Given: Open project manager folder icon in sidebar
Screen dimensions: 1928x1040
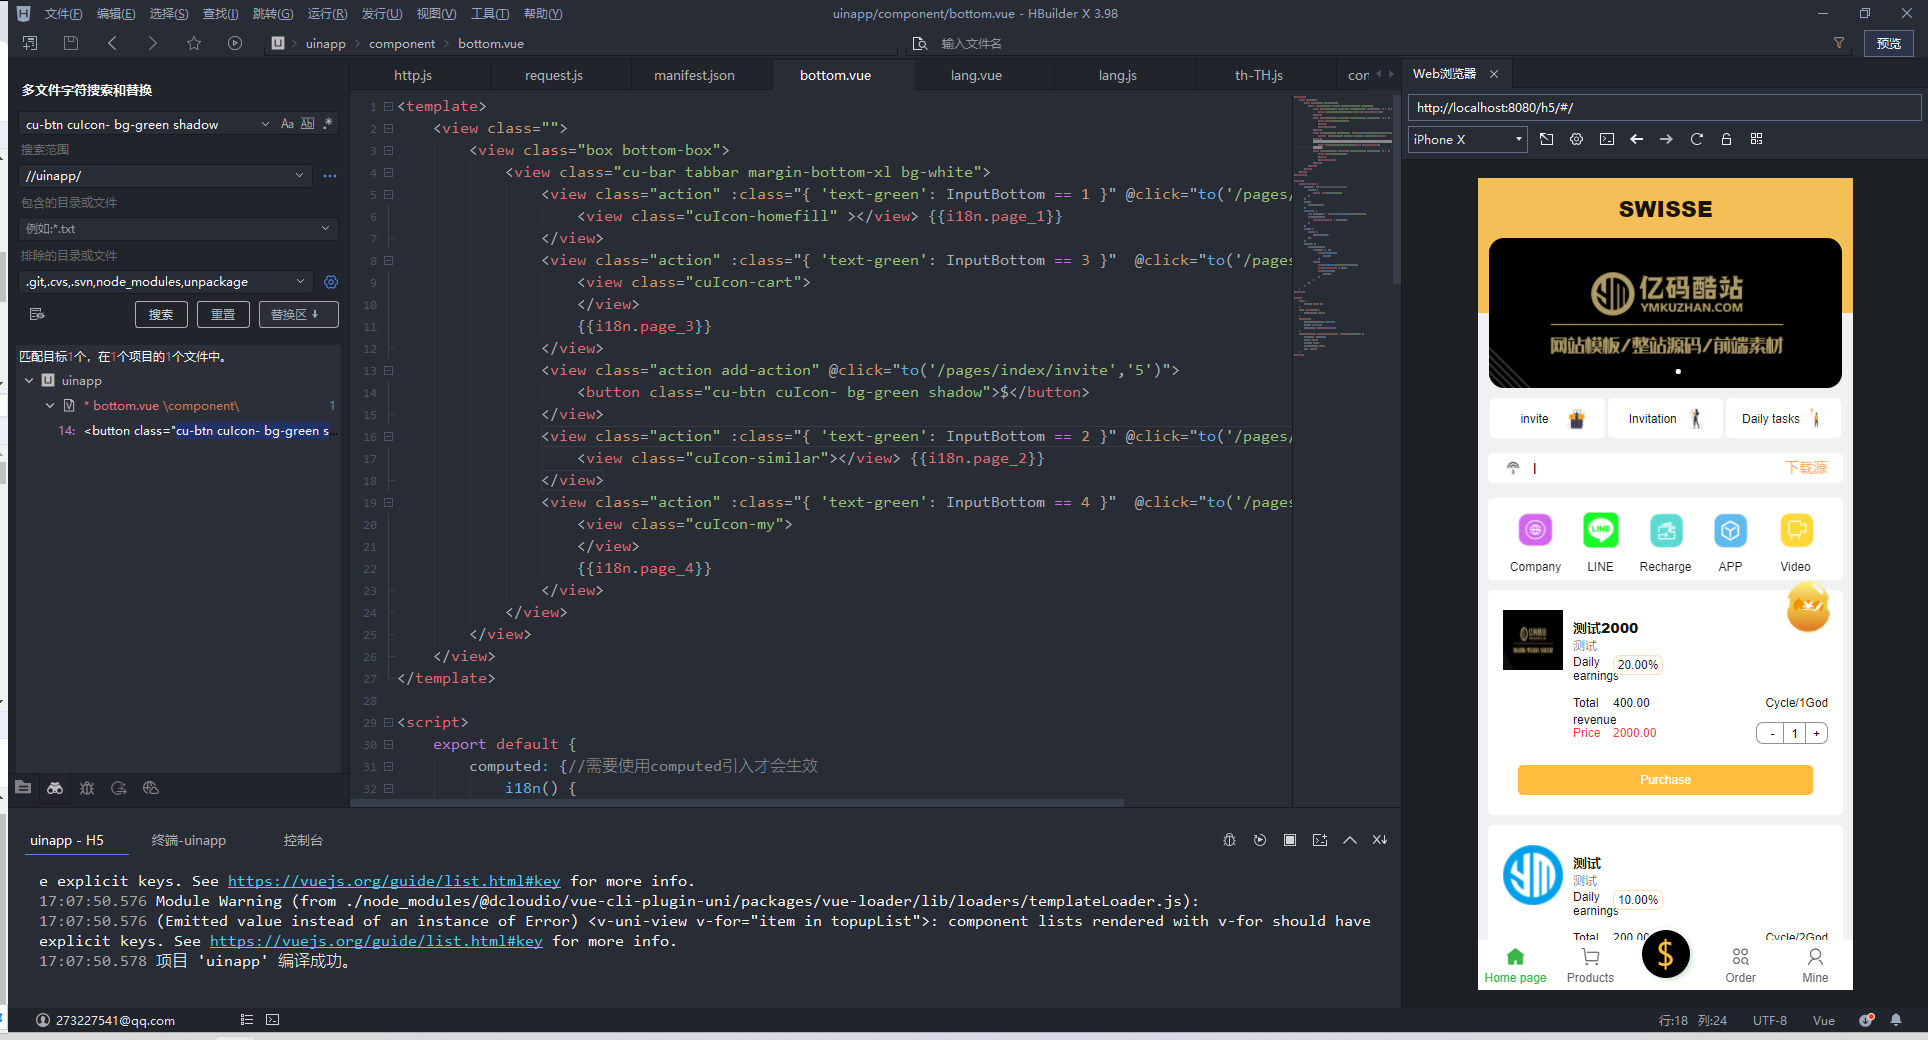Looking at the screenshot, I should [x=23, y=788].
